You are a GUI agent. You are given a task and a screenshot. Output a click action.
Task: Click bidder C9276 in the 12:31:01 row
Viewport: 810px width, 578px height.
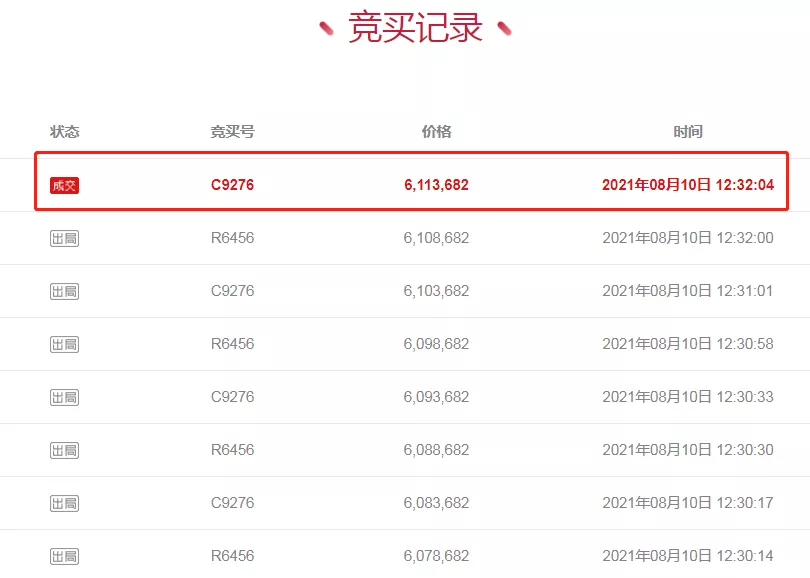pyautogui.click(x=232, y=291)
